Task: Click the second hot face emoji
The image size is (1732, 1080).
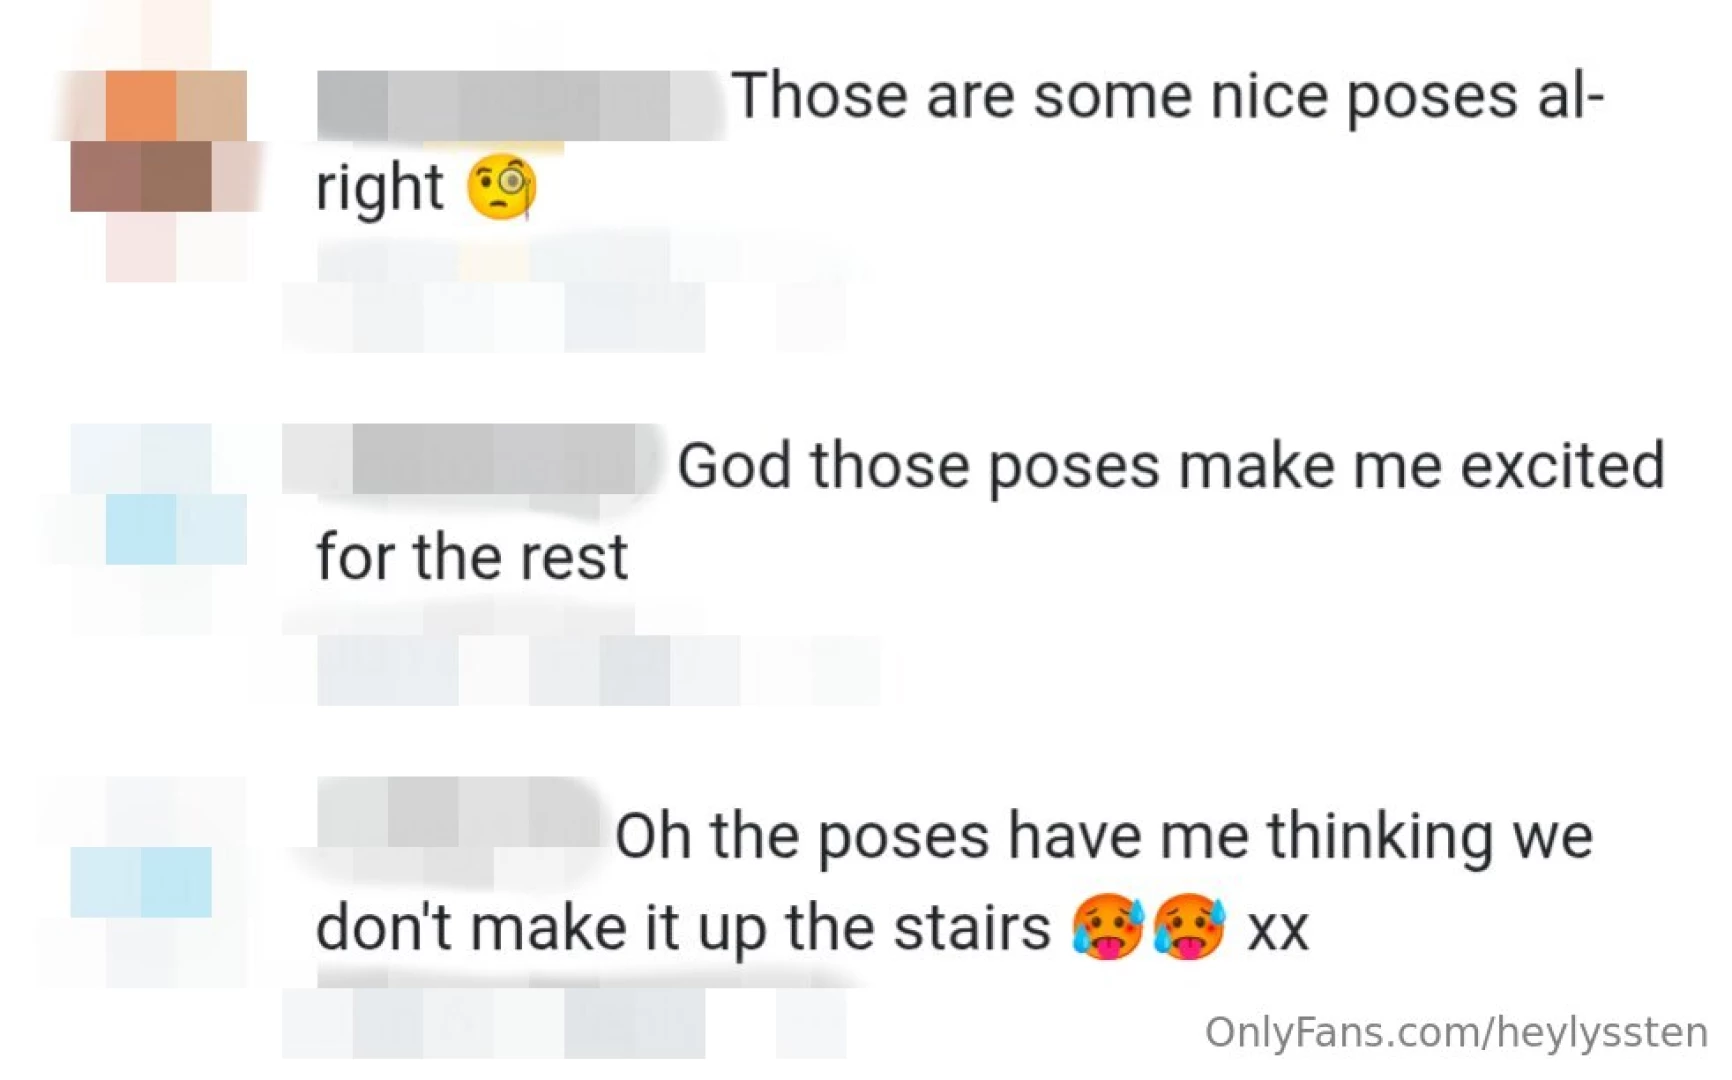Action: tap(1190, 927)
